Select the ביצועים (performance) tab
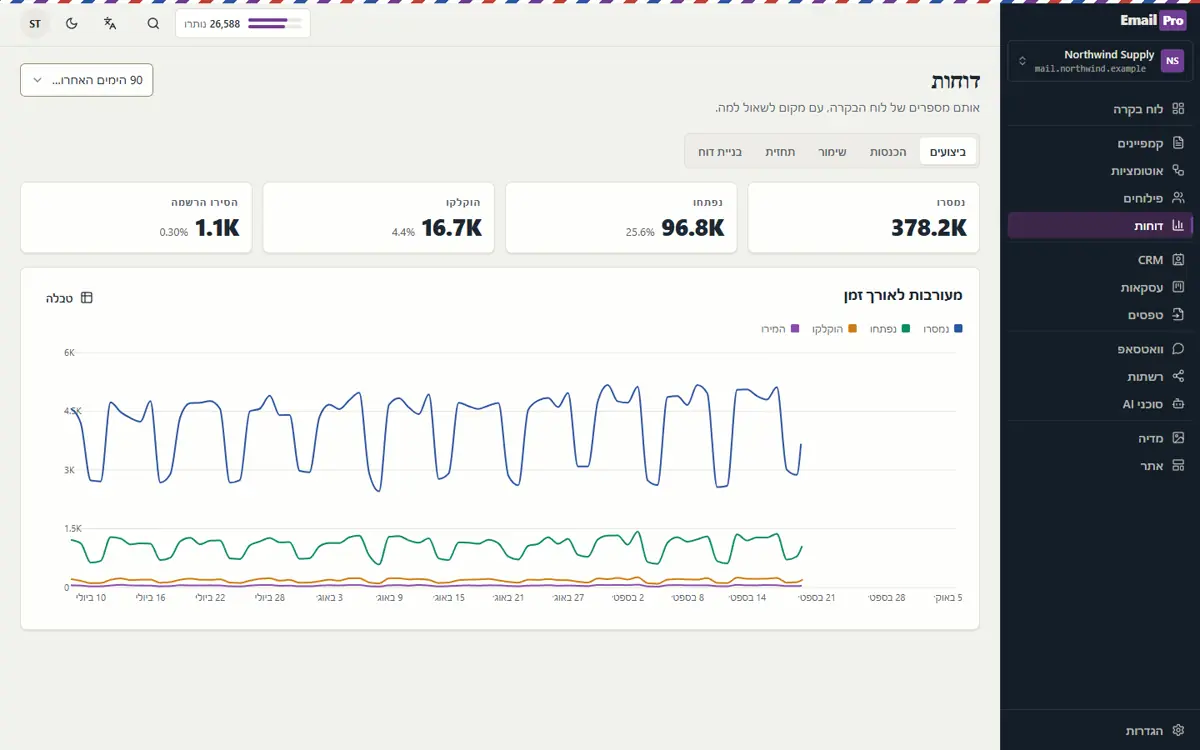The height and width of the screenshot is (750, 1200). point(948,152)
